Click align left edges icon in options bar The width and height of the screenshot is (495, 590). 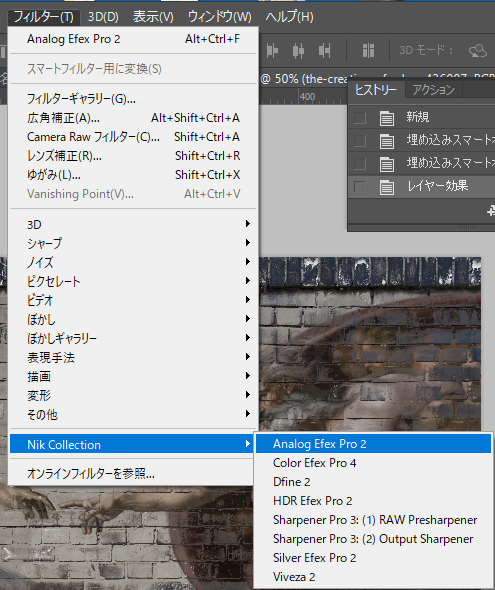(x=272, y=50)
